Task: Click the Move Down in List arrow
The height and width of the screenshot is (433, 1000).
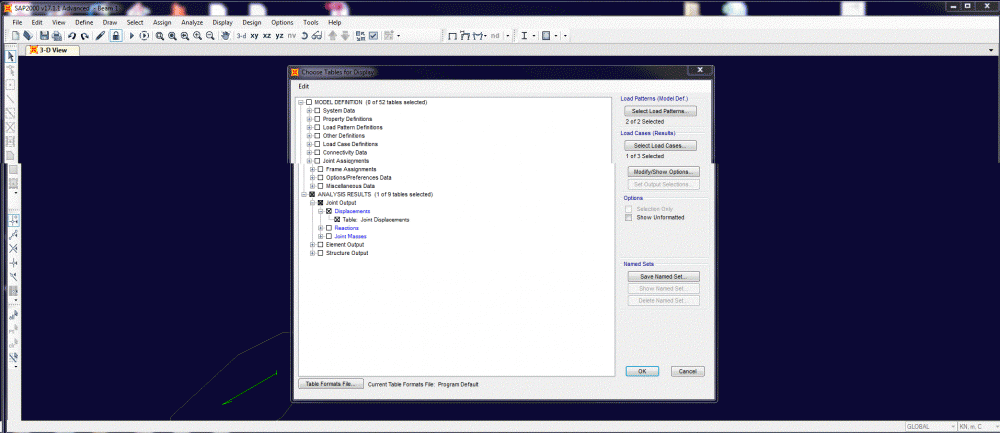Action: point(345,36)
